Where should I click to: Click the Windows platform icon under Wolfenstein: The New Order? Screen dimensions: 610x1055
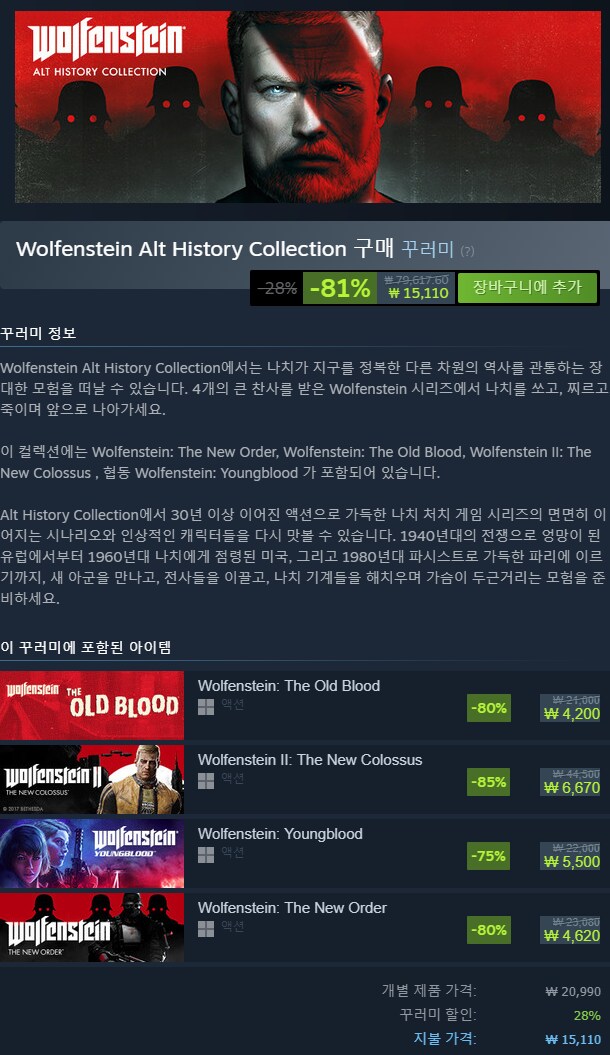(x=206, y=929)
